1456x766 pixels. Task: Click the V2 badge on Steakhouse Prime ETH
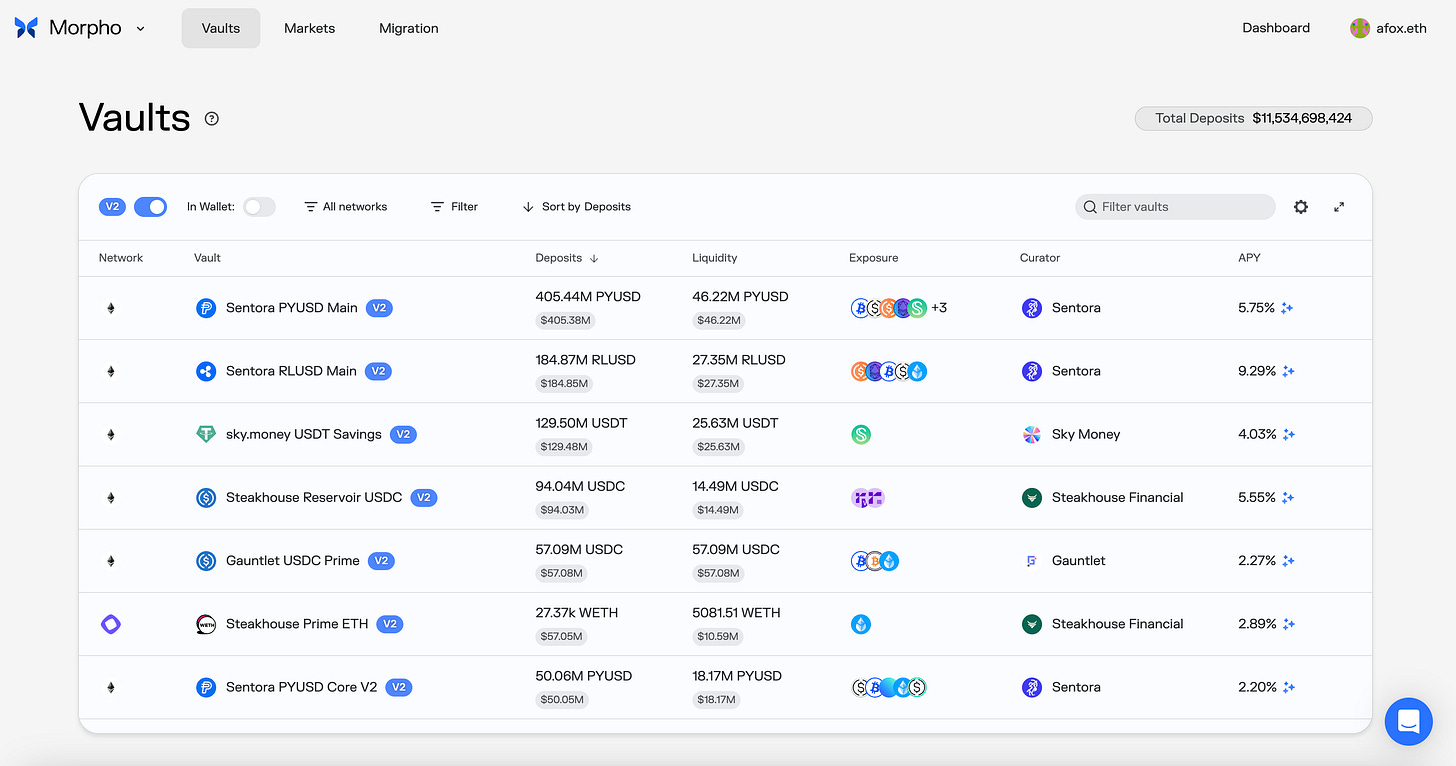coord(390,624)
